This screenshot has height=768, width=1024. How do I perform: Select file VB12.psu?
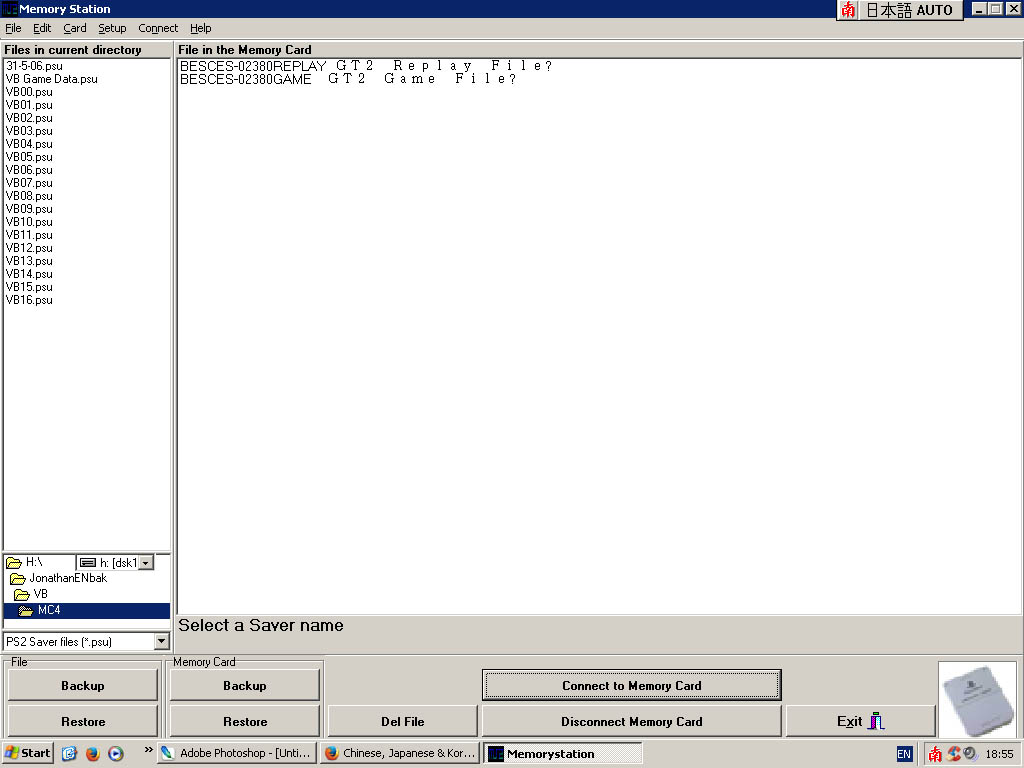point(29,248)
